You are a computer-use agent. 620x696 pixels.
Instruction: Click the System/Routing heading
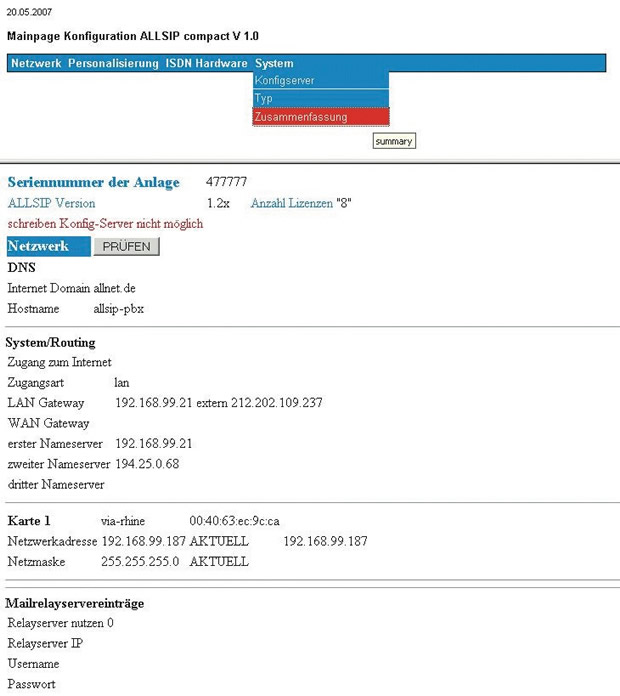click(x=50, y=343)
